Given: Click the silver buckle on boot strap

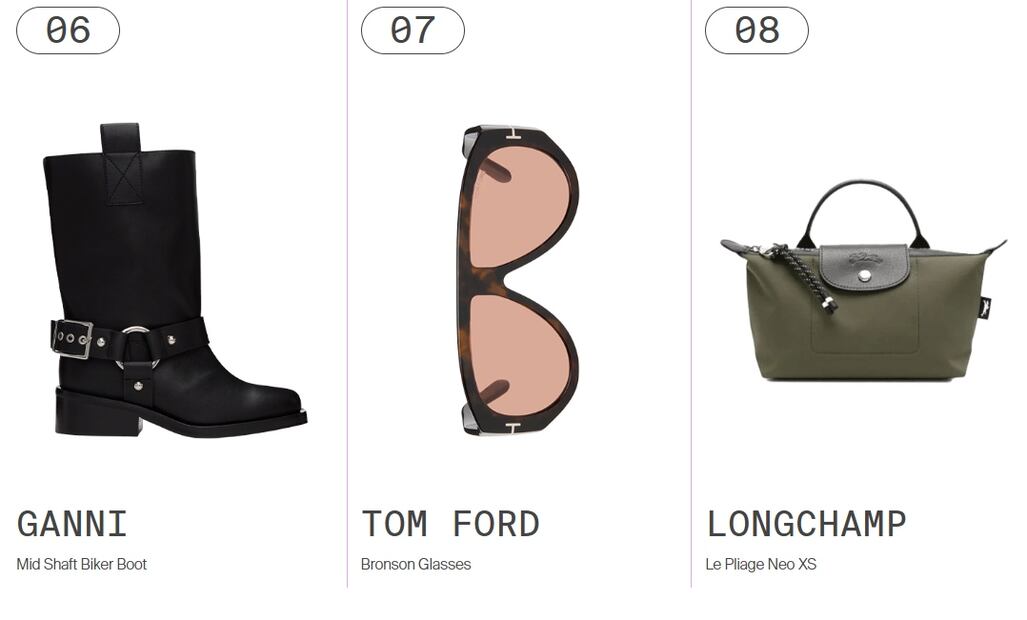Looking at the screenshot, I should click(x=71, y=339).
